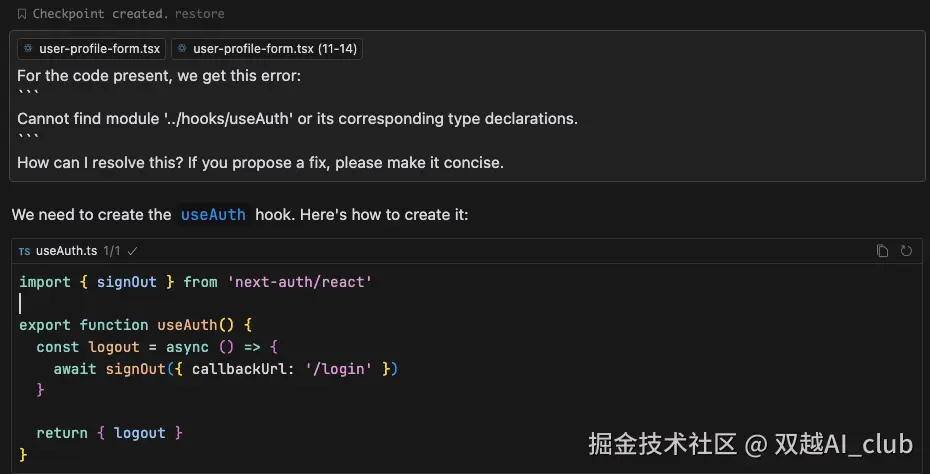Click the React icon on the first user-profile-form.tsx chip
The width and height of the screenshot is (930, 474).
tap(28, 48)
